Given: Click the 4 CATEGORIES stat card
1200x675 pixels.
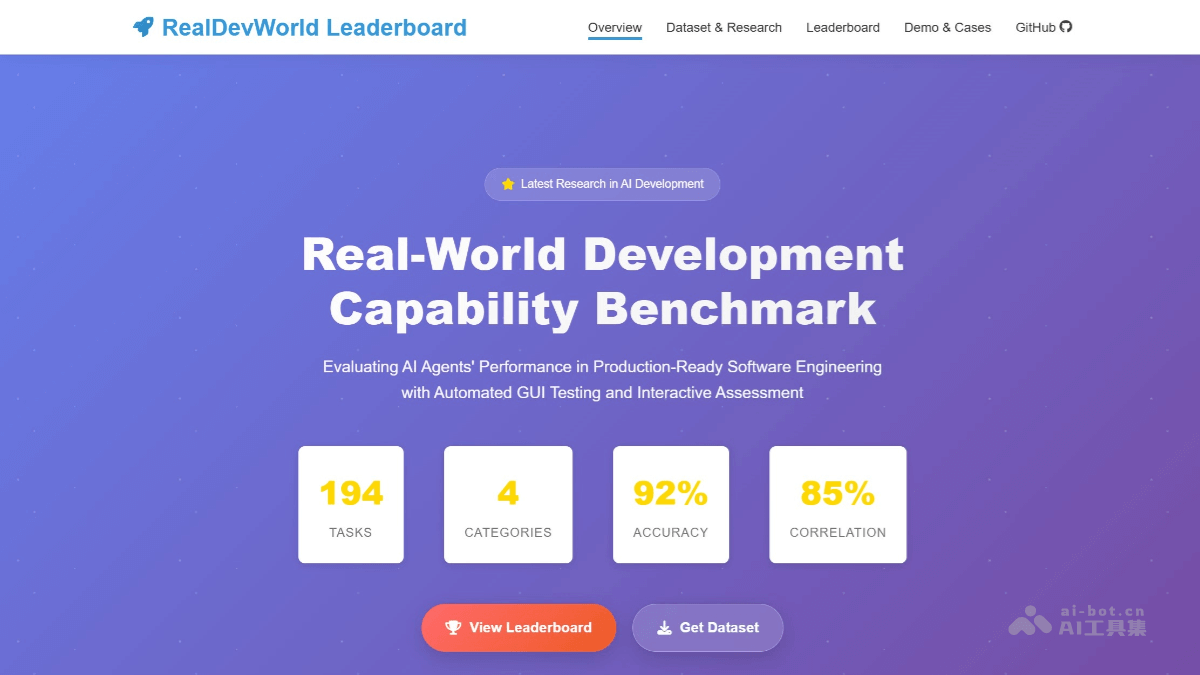Looking at the screenshot, I should coord(508,504).
